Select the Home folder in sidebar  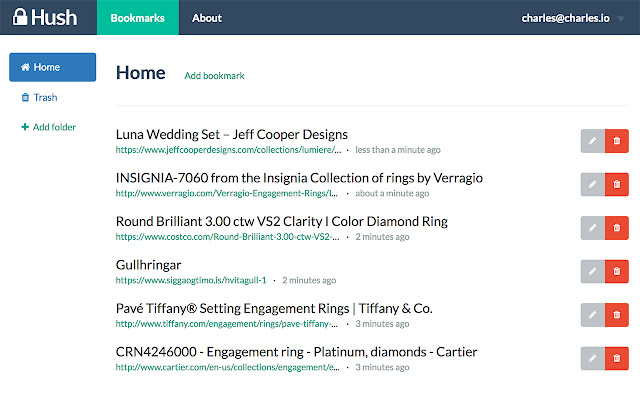pos(52,67)
